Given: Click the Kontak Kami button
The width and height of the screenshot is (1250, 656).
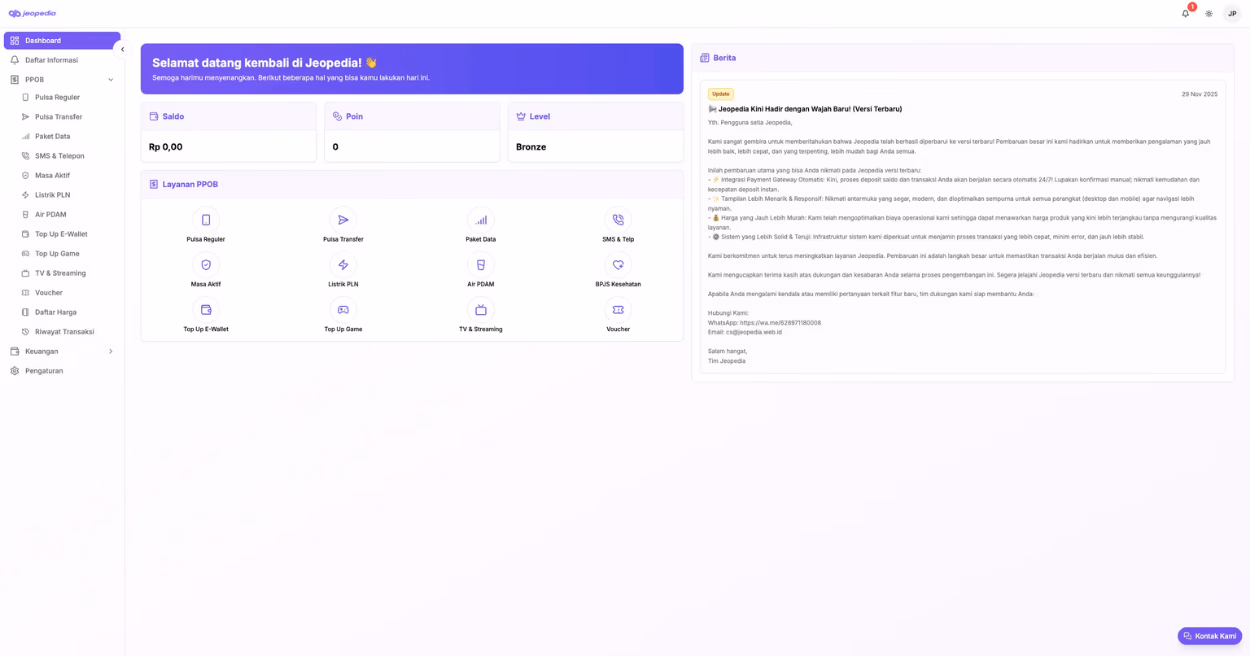Looking at the screenshot, I should (x=1209, y=635).
